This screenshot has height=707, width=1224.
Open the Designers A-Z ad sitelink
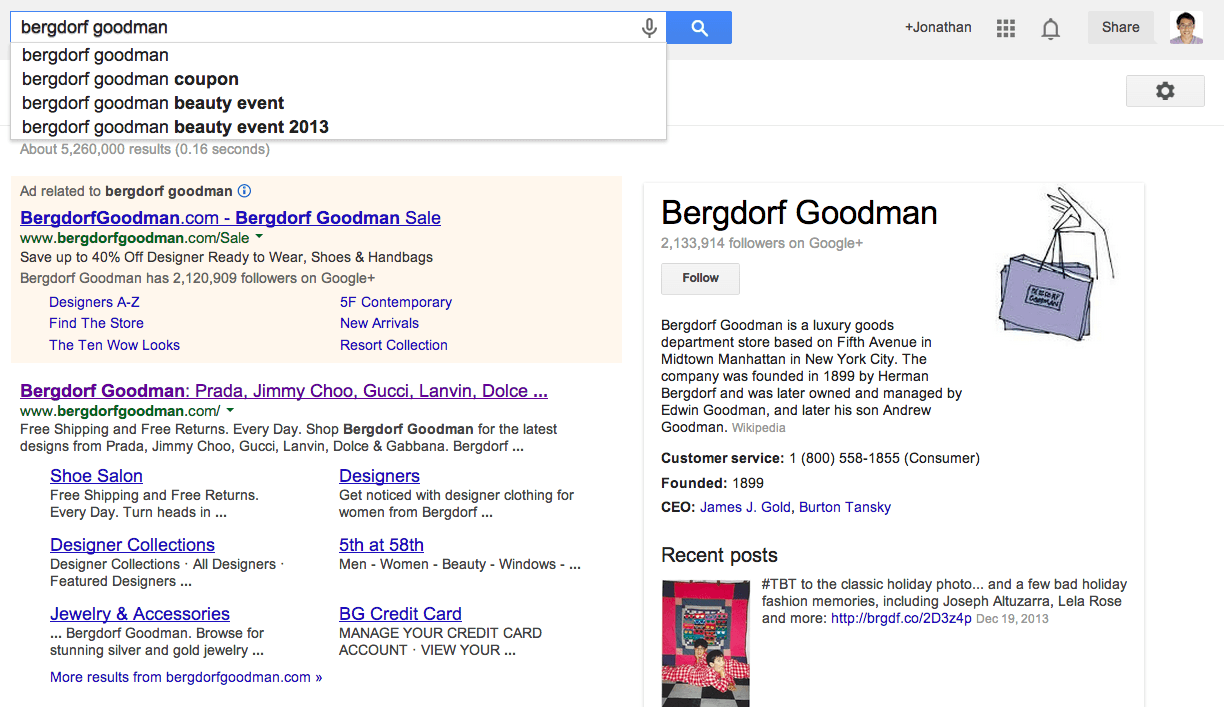94,302
